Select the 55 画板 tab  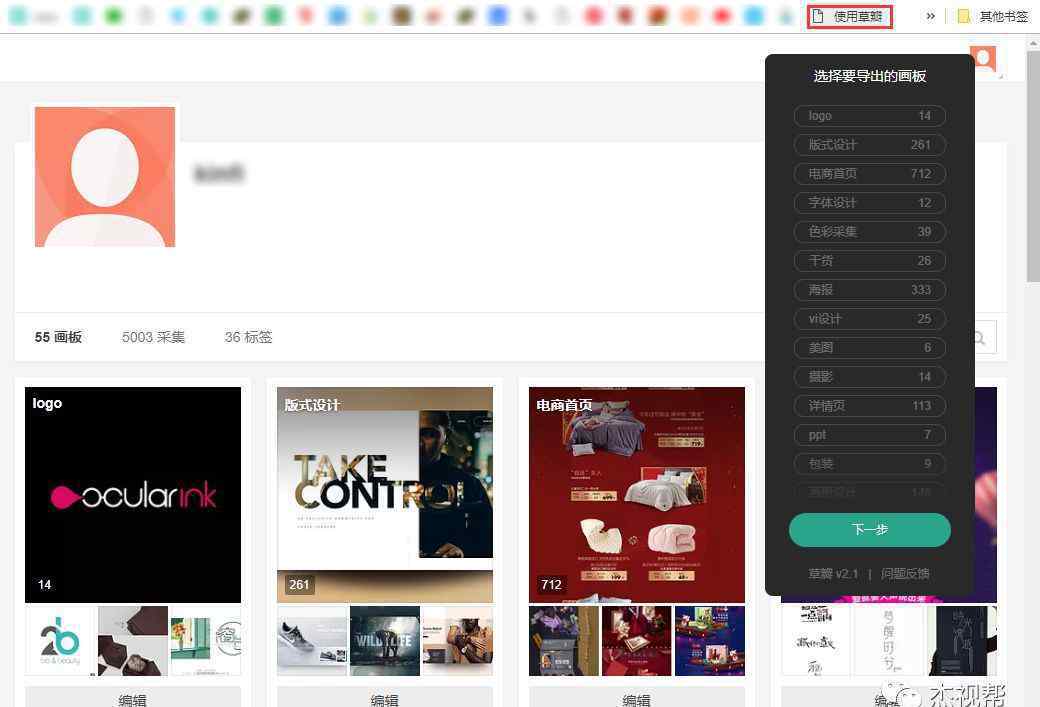click(58, 338)
